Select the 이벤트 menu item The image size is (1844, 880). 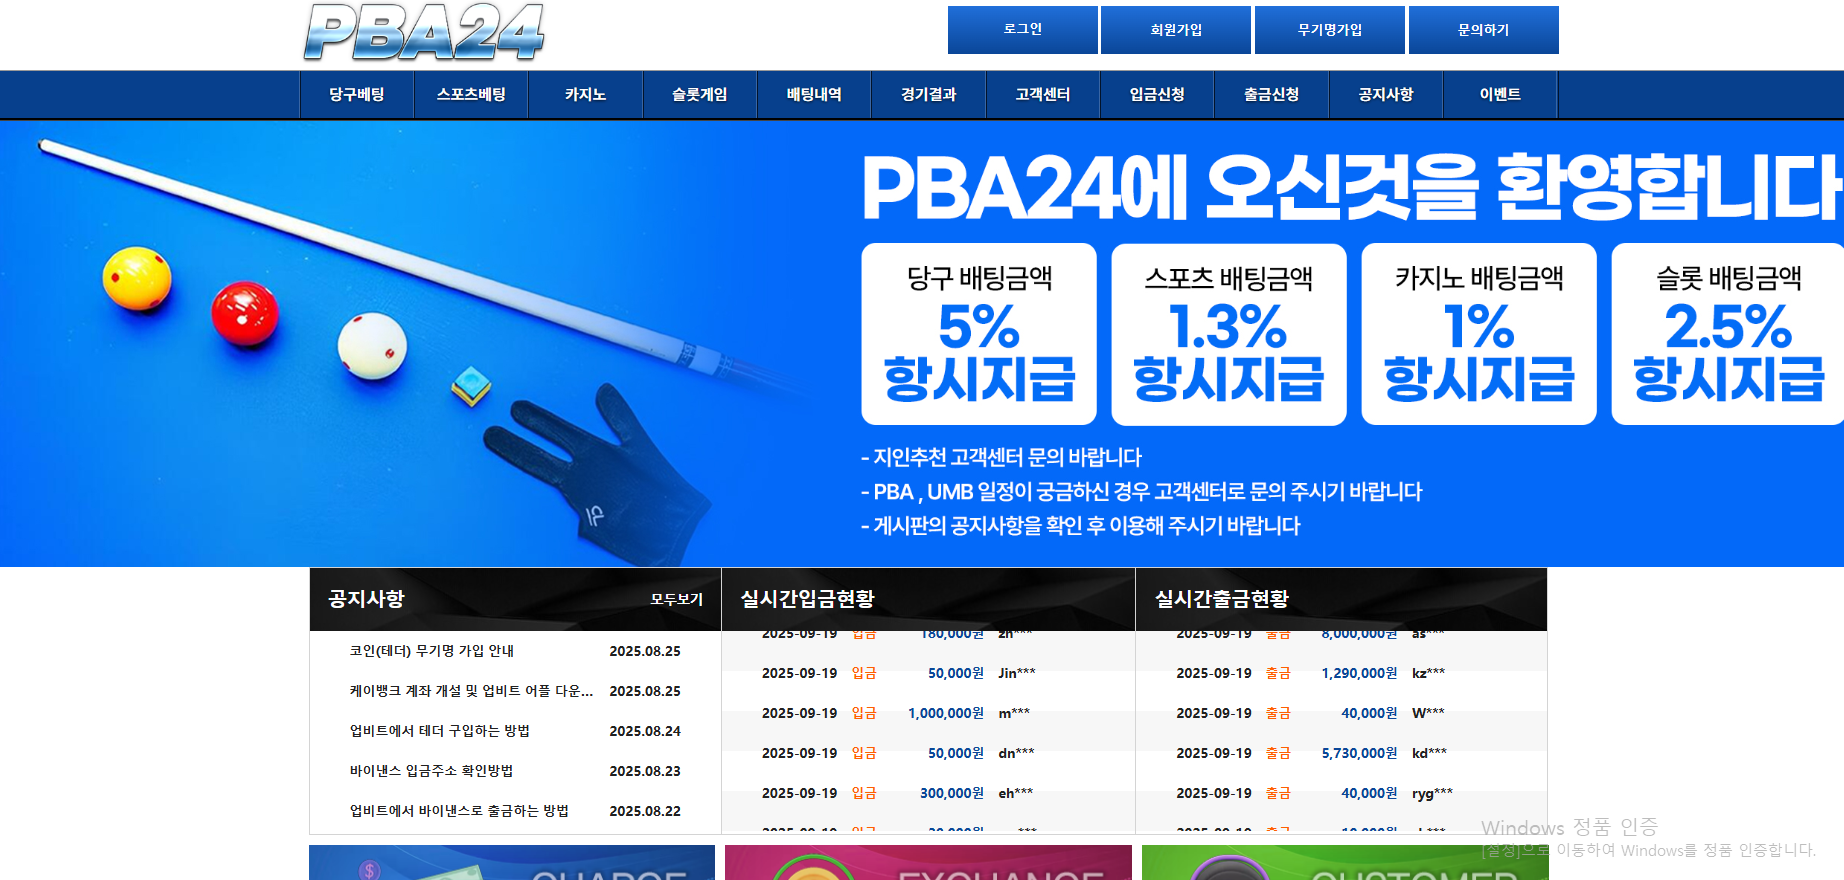1500,95
